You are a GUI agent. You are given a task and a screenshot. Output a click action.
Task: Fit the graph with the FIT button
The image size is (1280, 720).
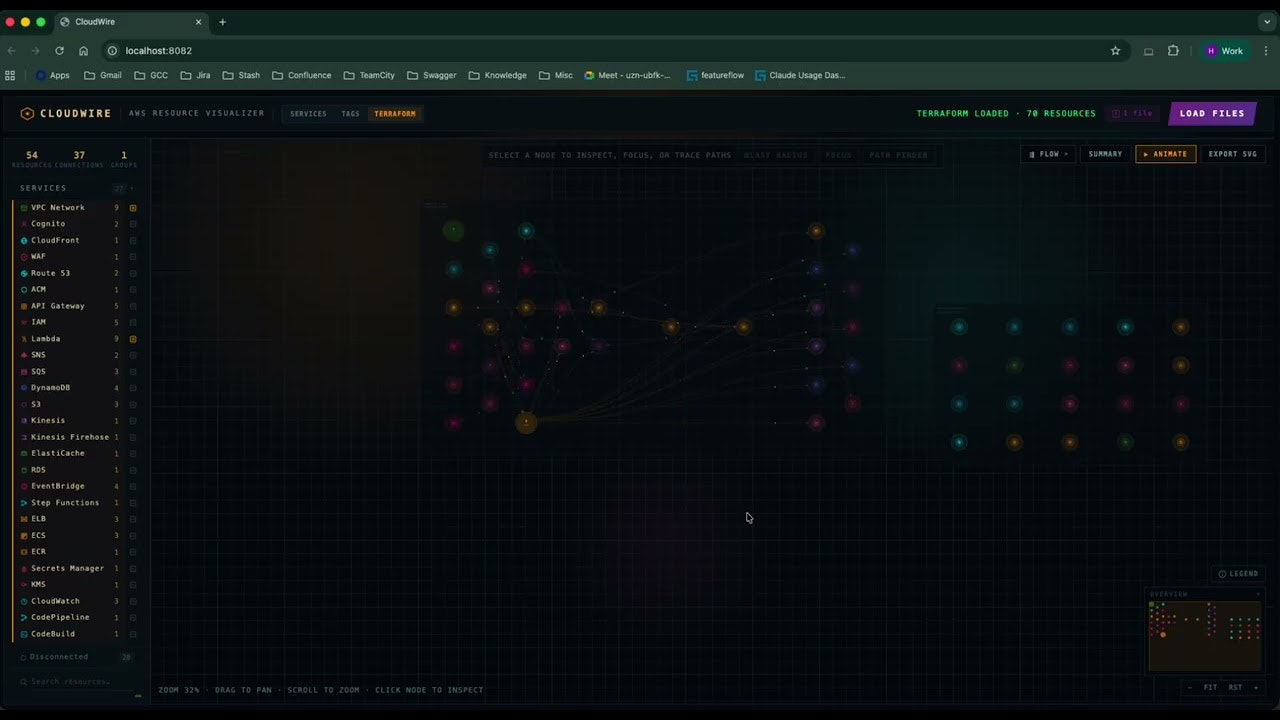(x=1210, y=688)
